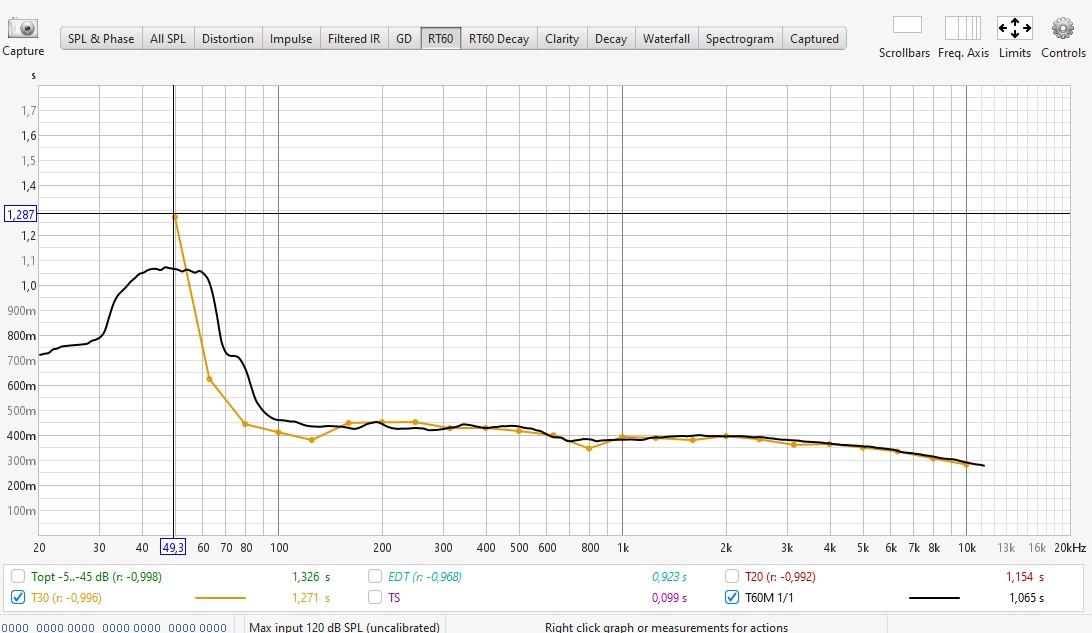This screenshot has height=633, width=1092.
Task: Switch to the SPL & Phase tab
Action: pos(100,39)
